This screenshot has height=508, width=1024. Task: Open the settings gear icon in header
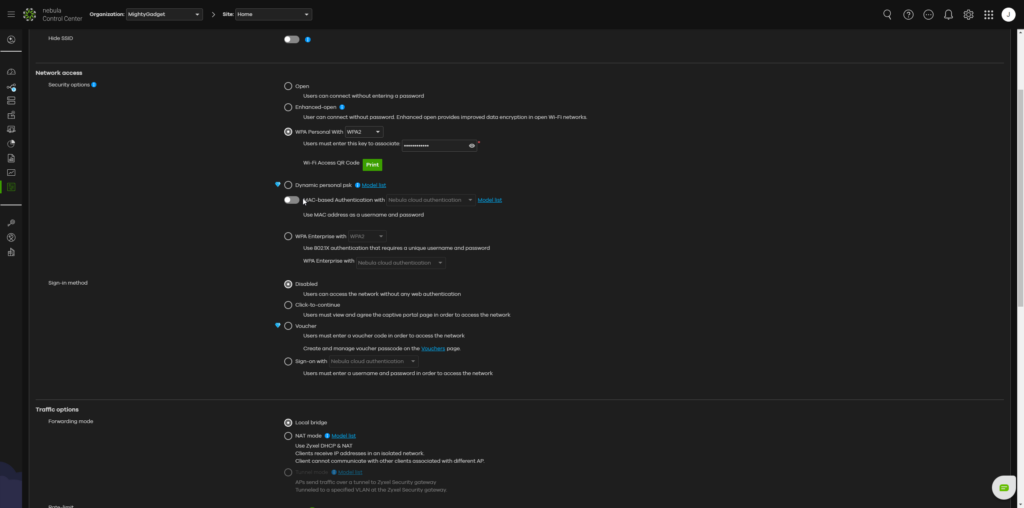click(968, 14)
